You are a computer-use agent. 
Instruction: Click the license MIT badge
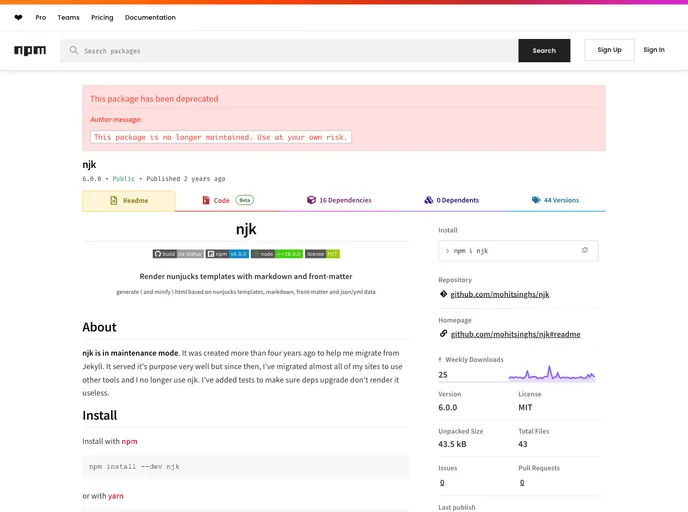pos(322,254)
